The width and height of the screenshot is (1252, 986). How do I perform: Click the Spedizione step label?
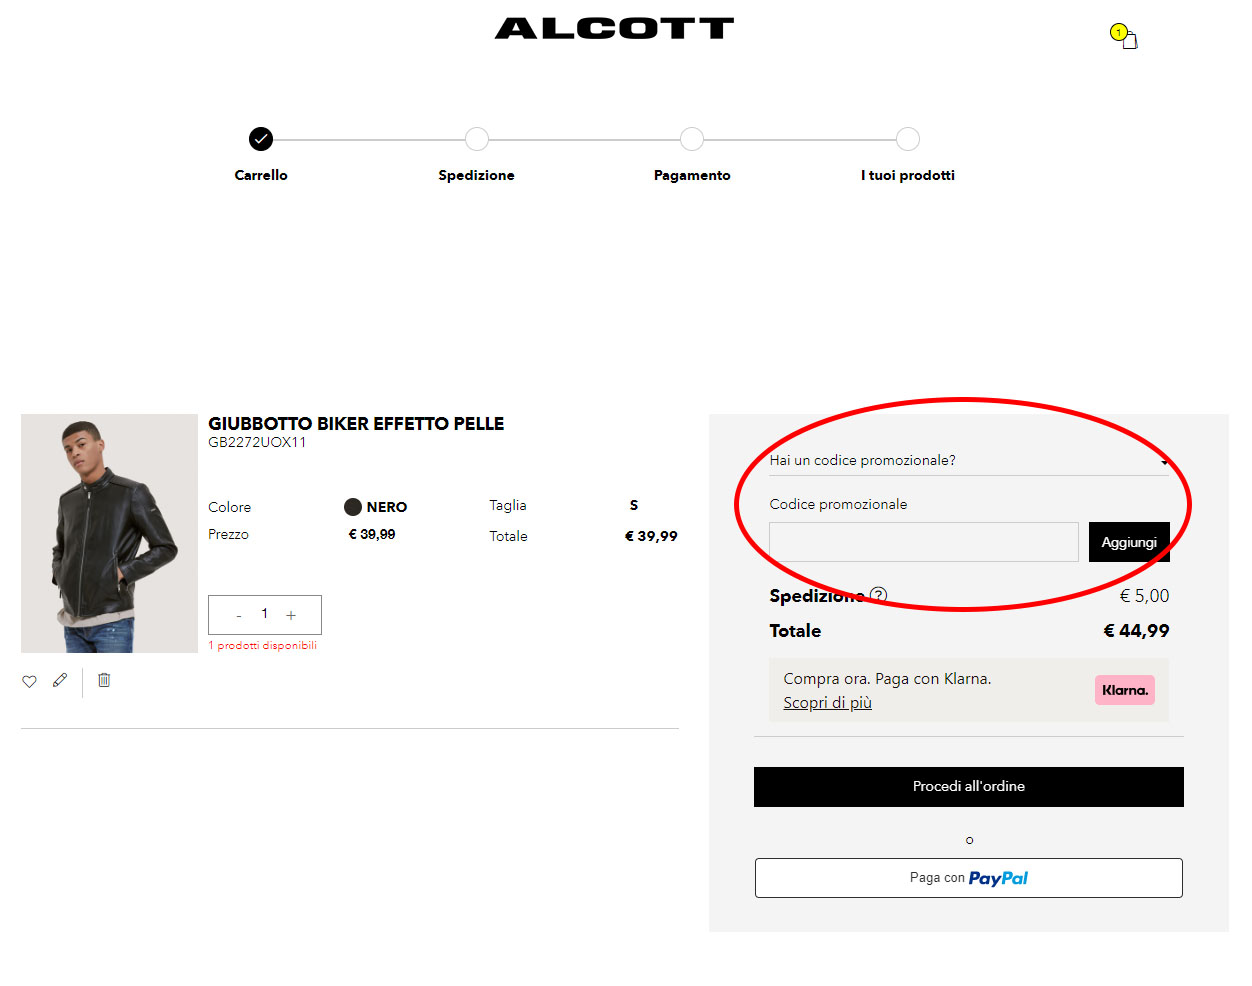476,175
